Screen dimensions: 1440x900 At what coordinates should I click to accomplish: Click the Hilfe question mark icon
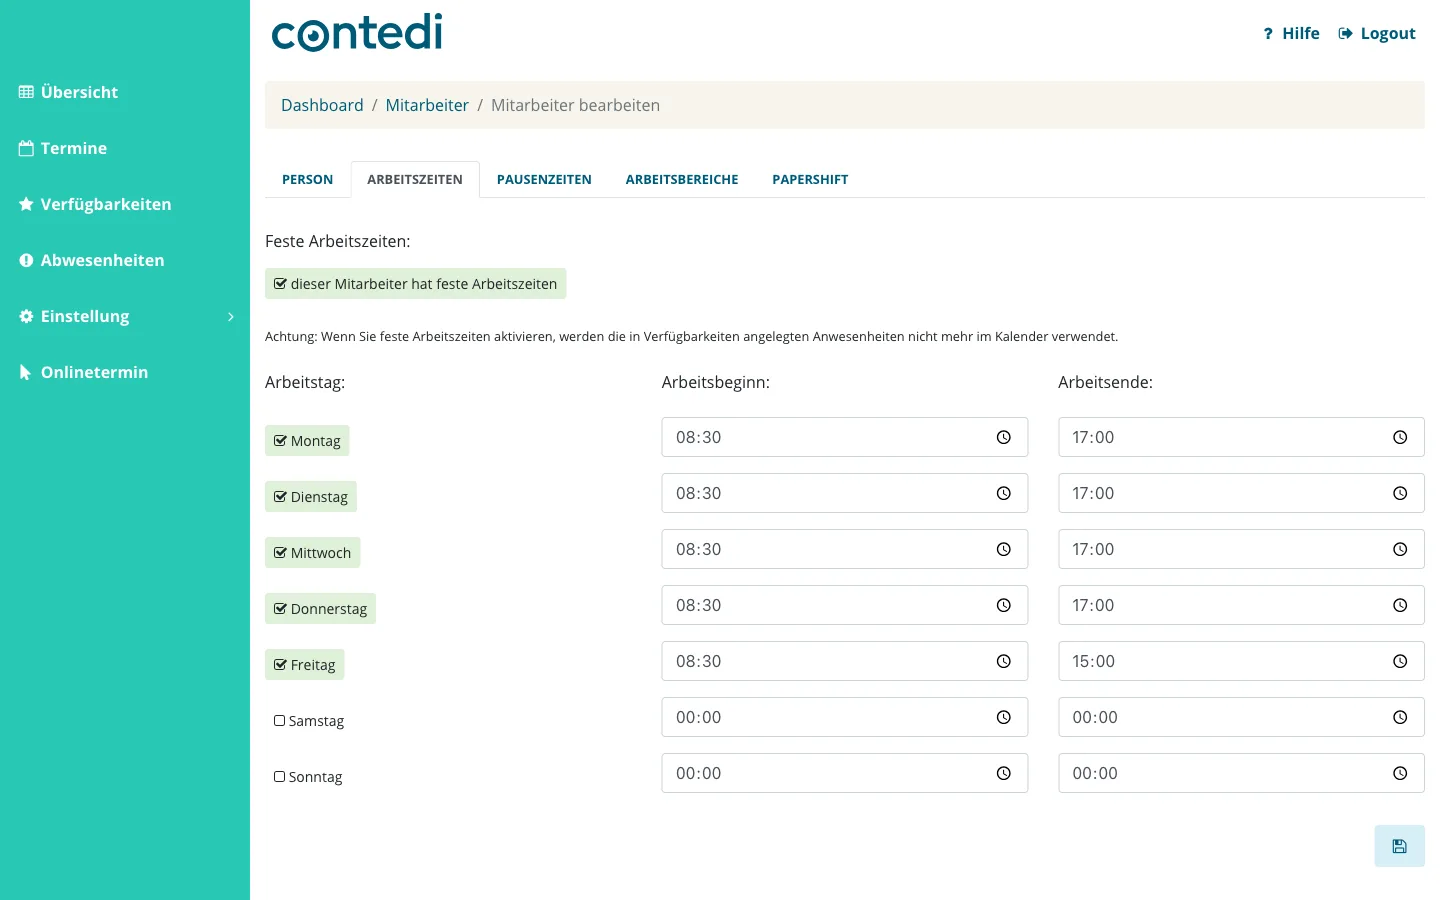click(x=1268, y=33)
